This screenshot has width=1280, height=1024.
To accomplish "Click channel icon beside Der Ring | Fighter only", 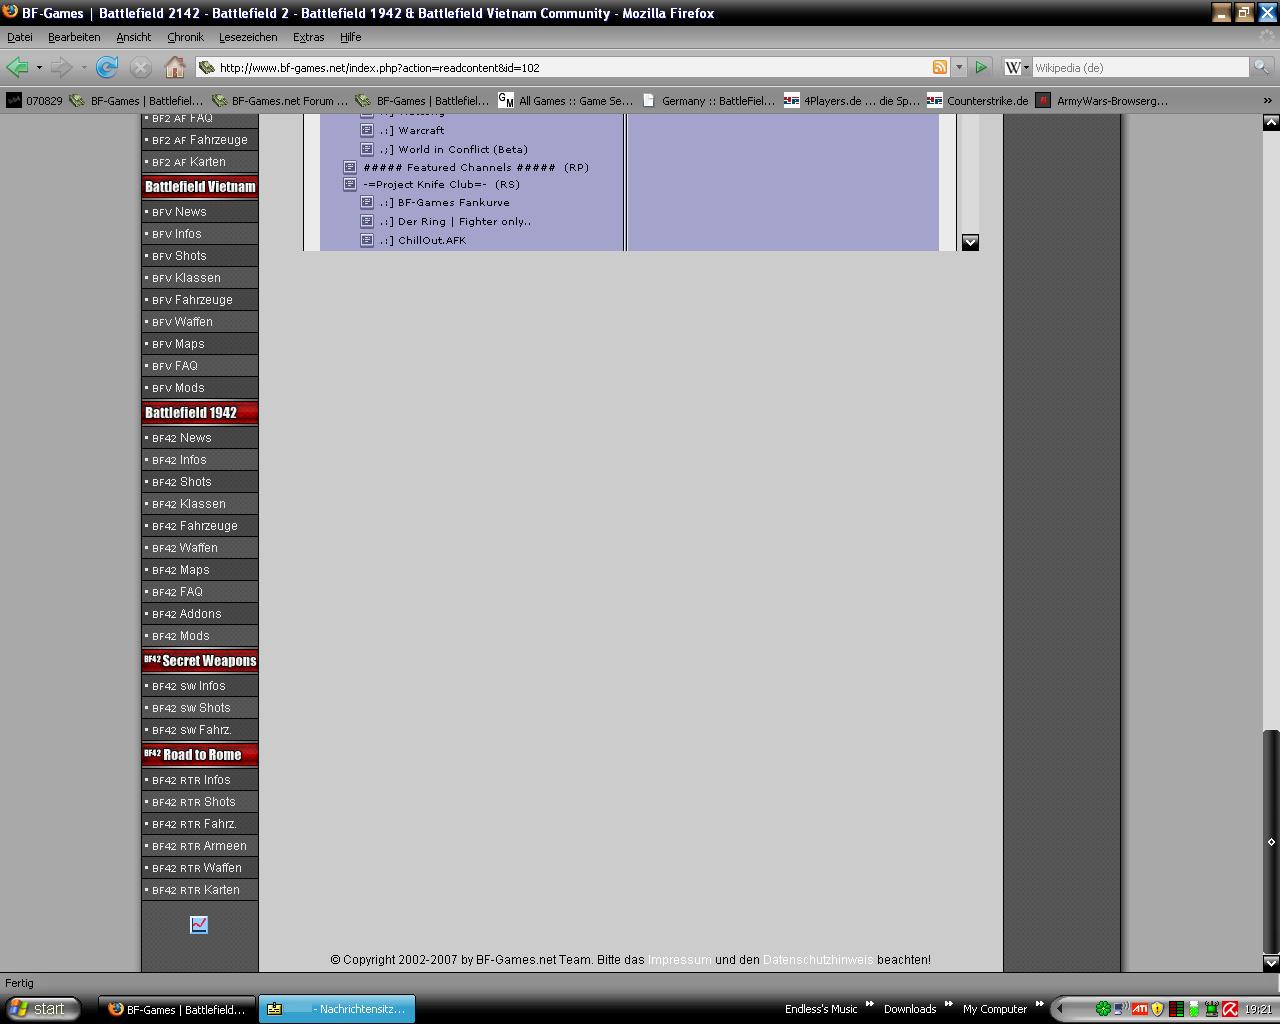I will 367,221.
